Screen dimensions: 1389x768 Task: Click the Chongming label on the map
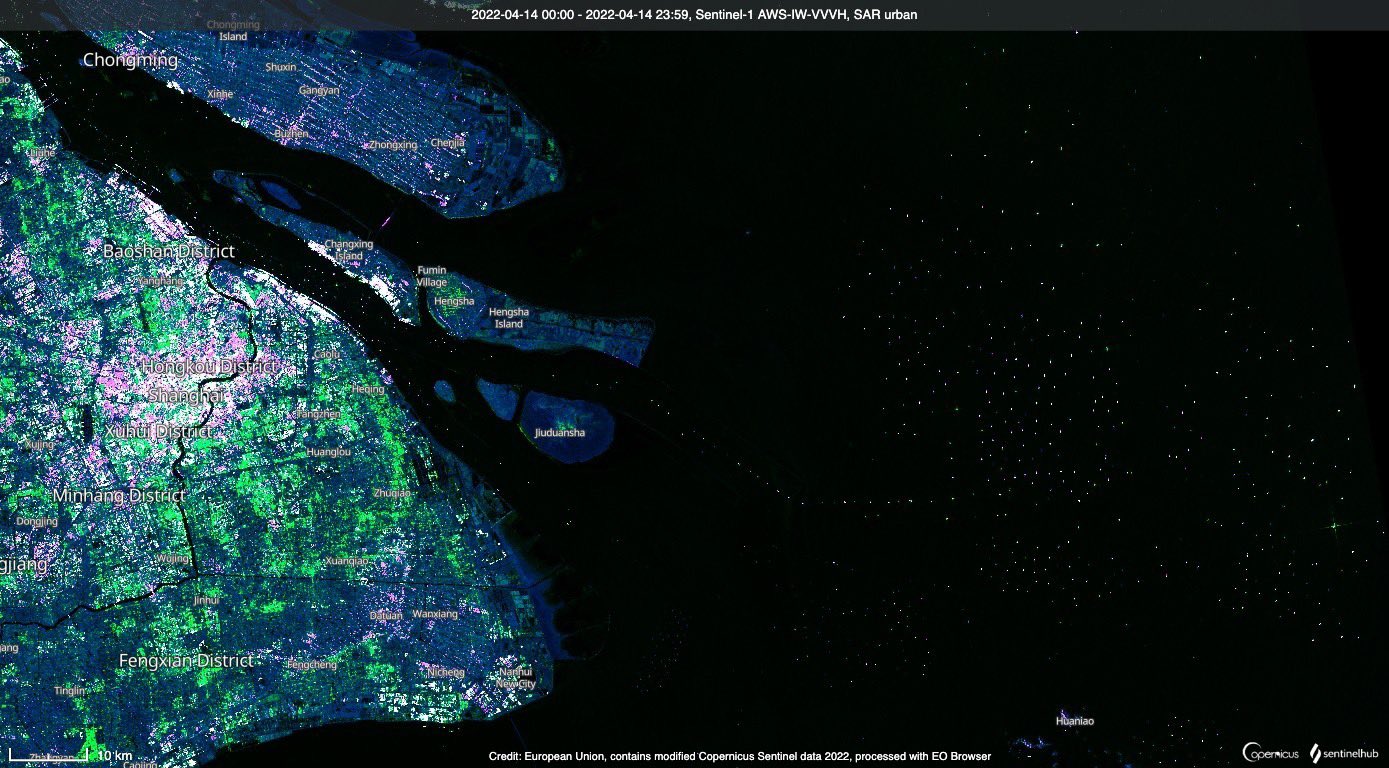(x=130, y=60)
